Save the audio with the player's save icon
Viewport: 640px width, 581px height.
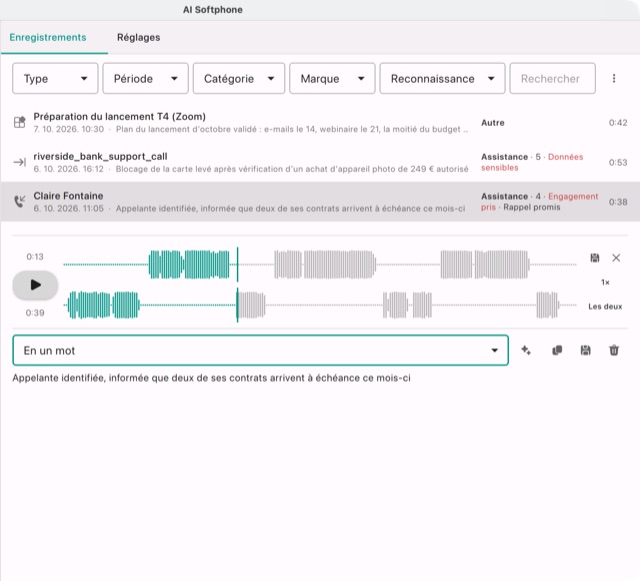[x=595, y=258]
